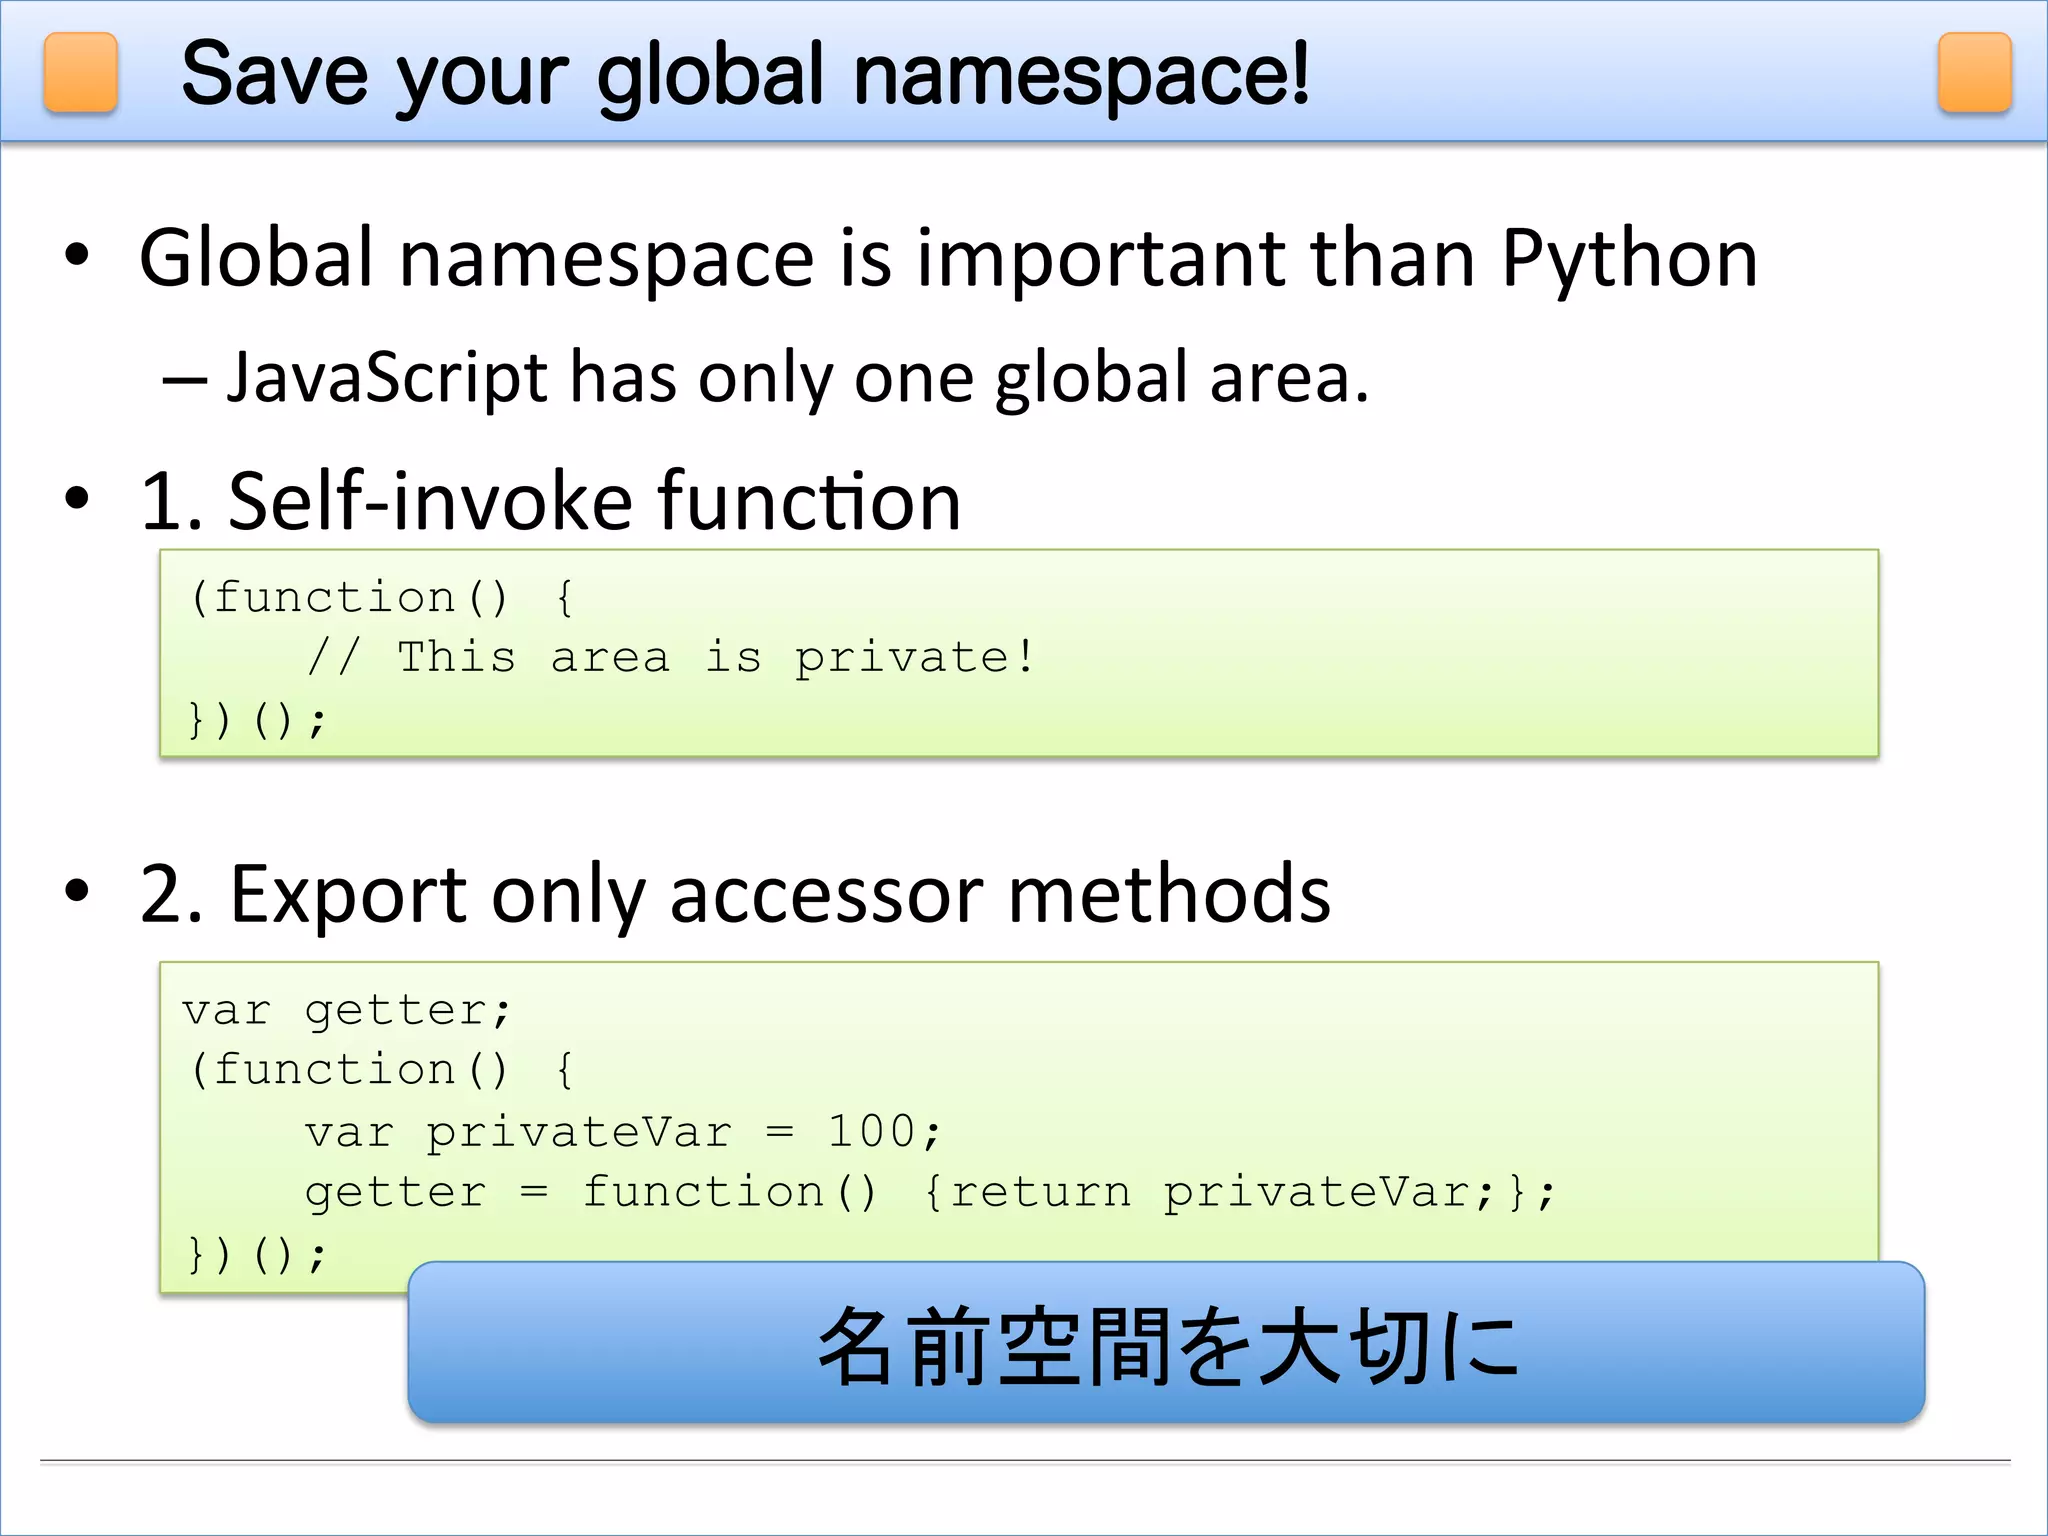Image resolution: width=2048 pixels, height=1536 pixels.
Task: Click the orange square after the title's exclamation mark
Action: (x=1975, y=72)
